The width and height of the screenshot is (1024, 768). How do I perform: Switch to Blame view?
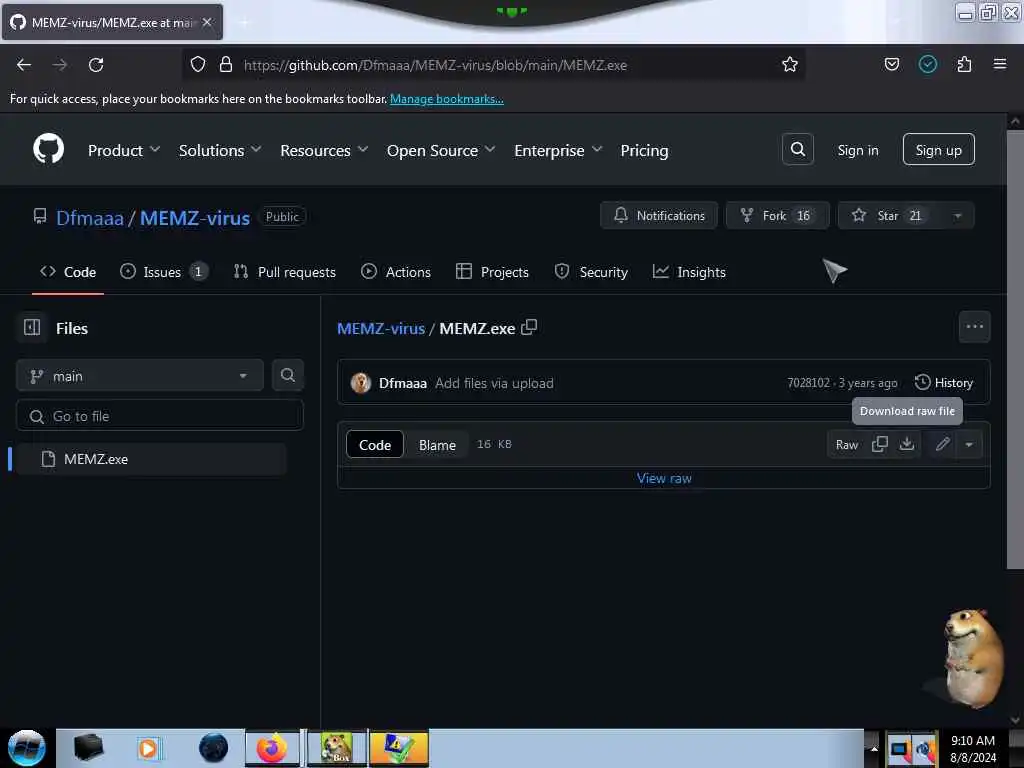click(x=437, y=445)
